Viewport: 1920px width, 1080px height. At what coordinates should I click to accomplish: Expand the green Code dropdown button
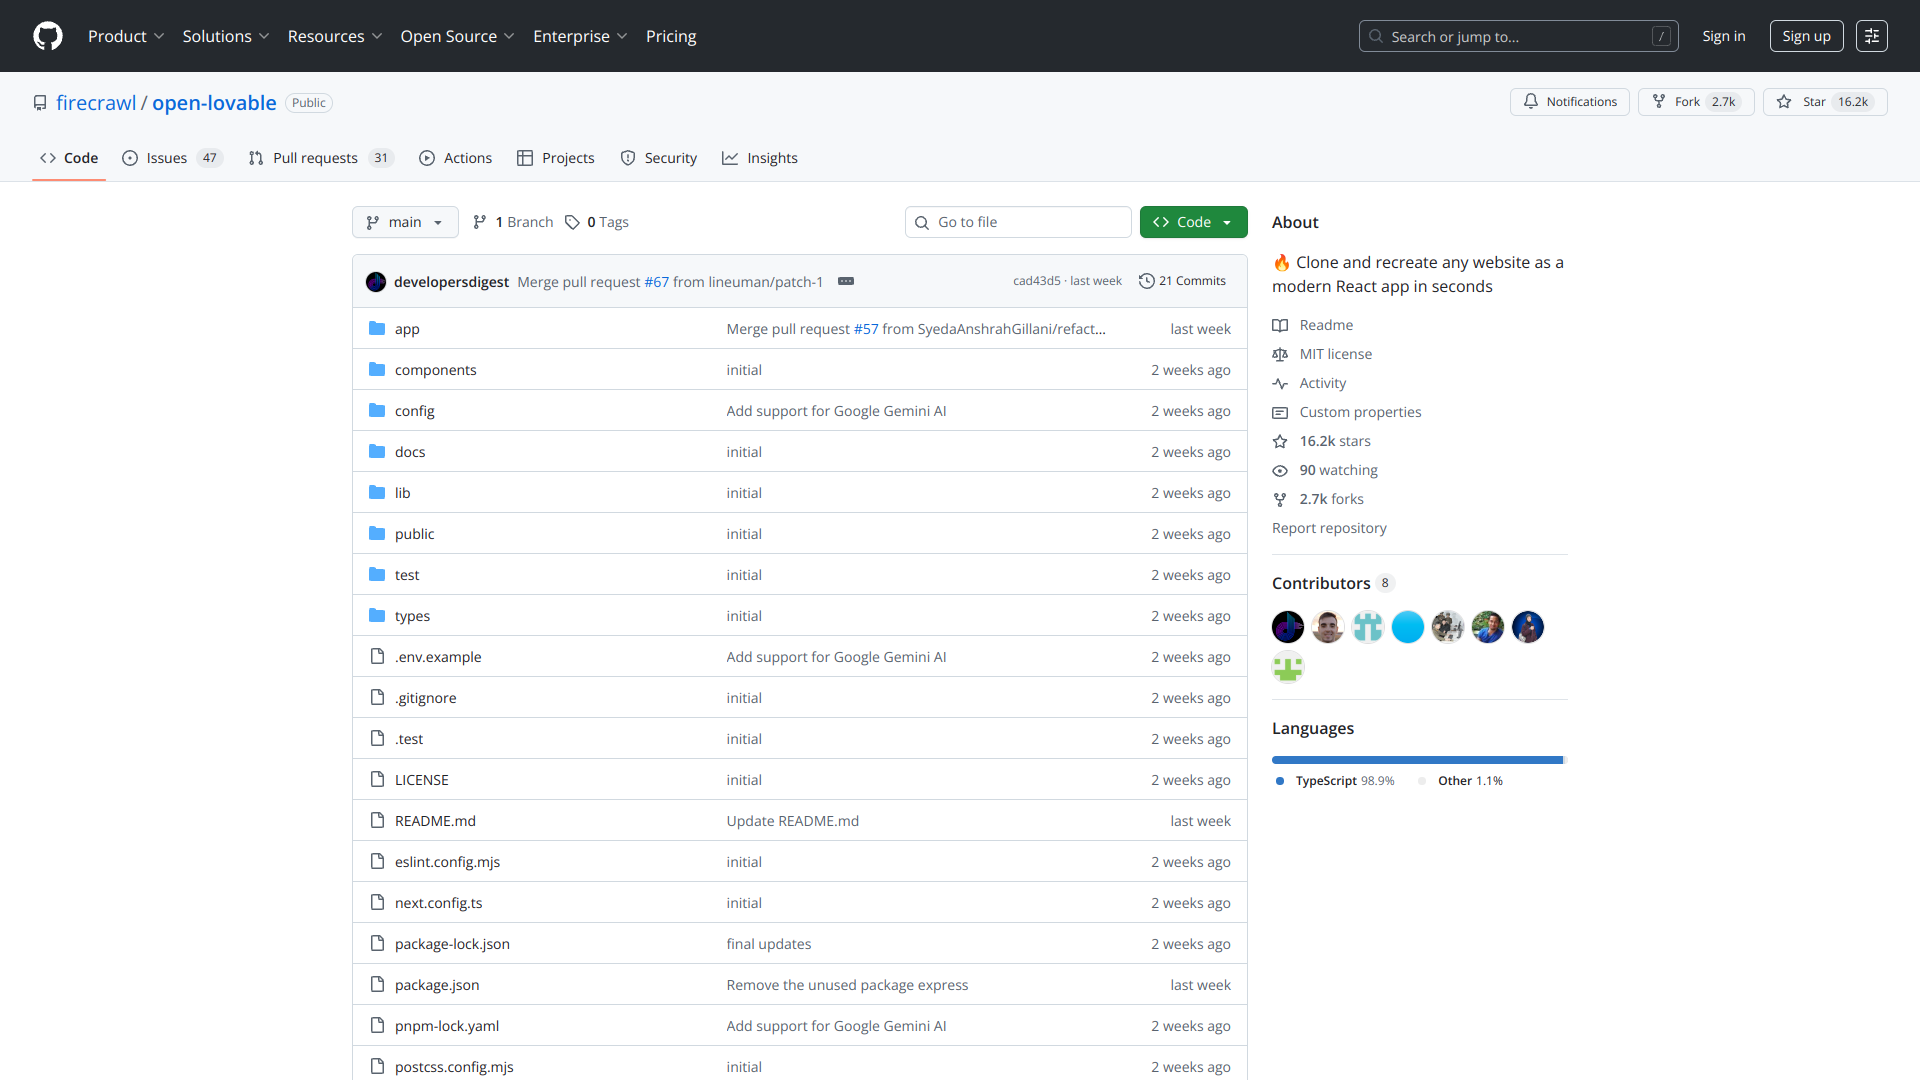[1193, 222]
